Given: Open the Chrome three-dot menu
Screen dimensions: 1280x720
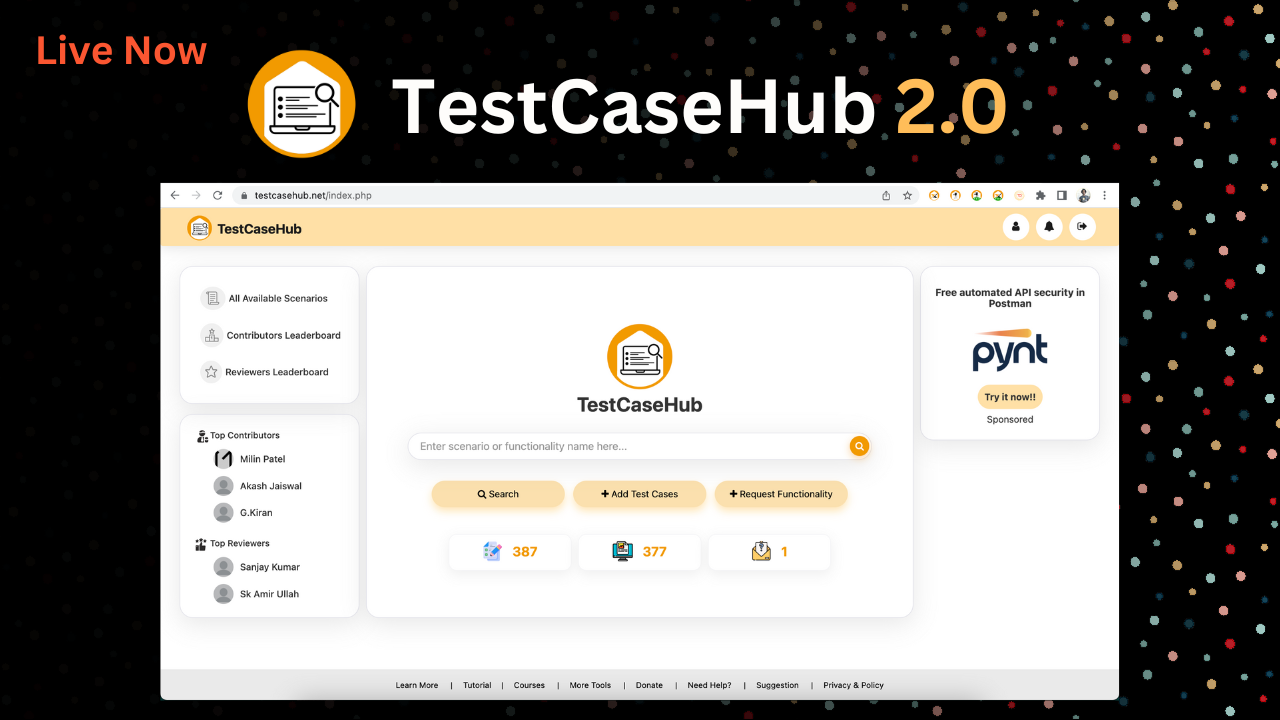Looking at the screenshot, I should point(1104,195).
